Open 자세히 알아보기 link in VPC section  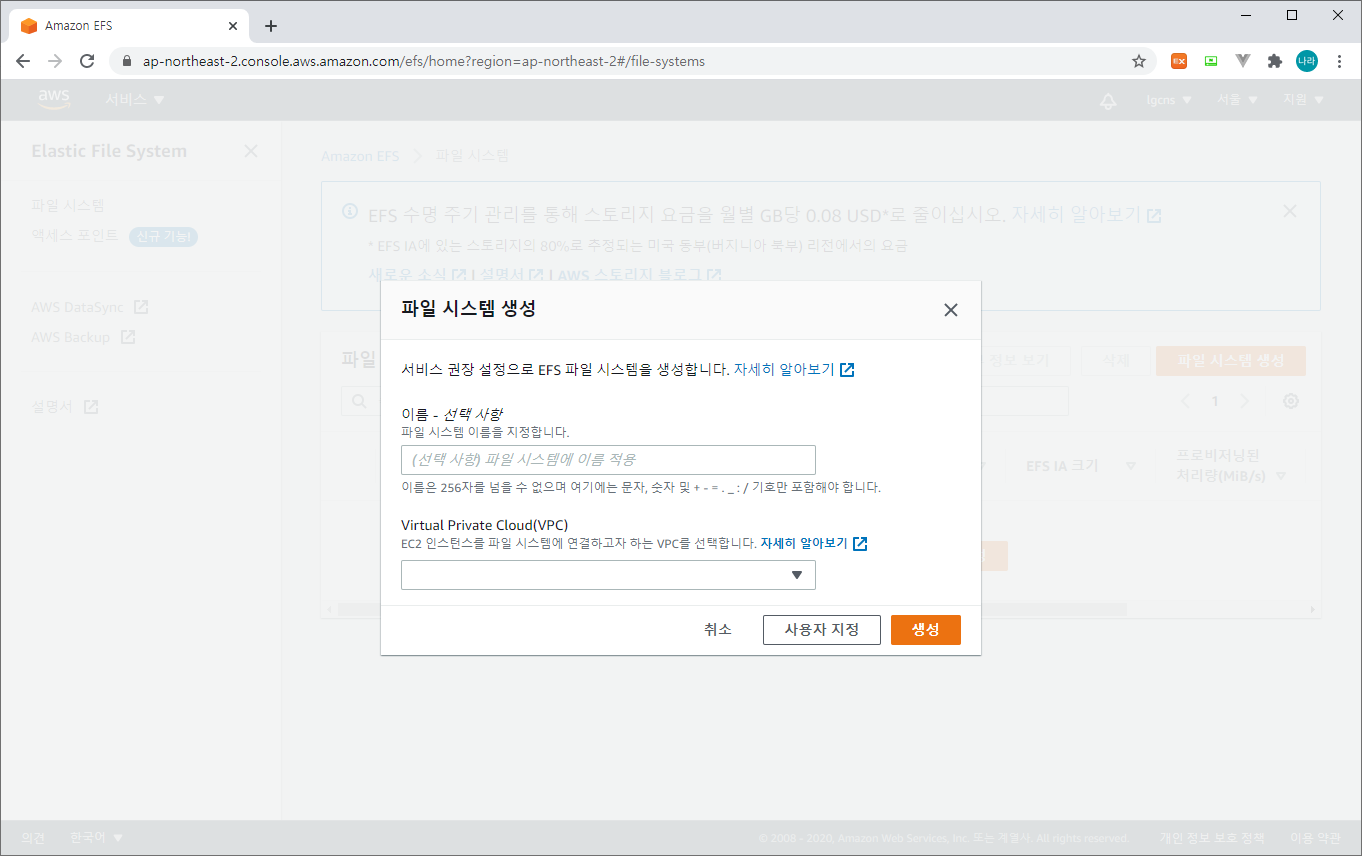tap(804, 544)
